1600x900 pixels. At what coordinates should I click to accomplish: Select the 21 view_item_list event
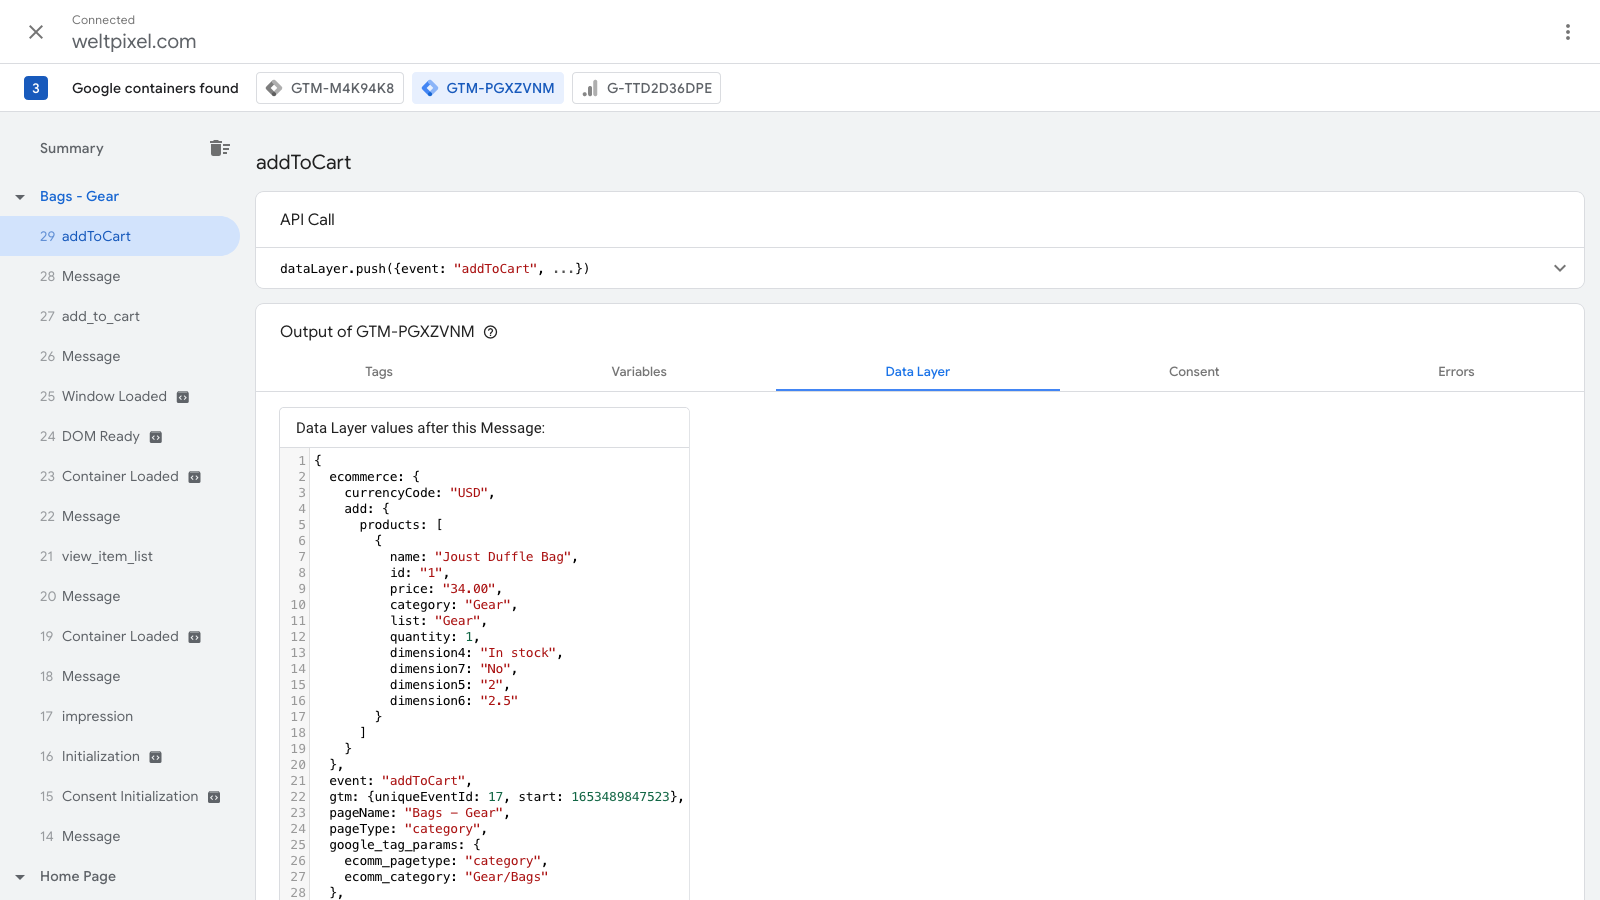tap(120, 556)
